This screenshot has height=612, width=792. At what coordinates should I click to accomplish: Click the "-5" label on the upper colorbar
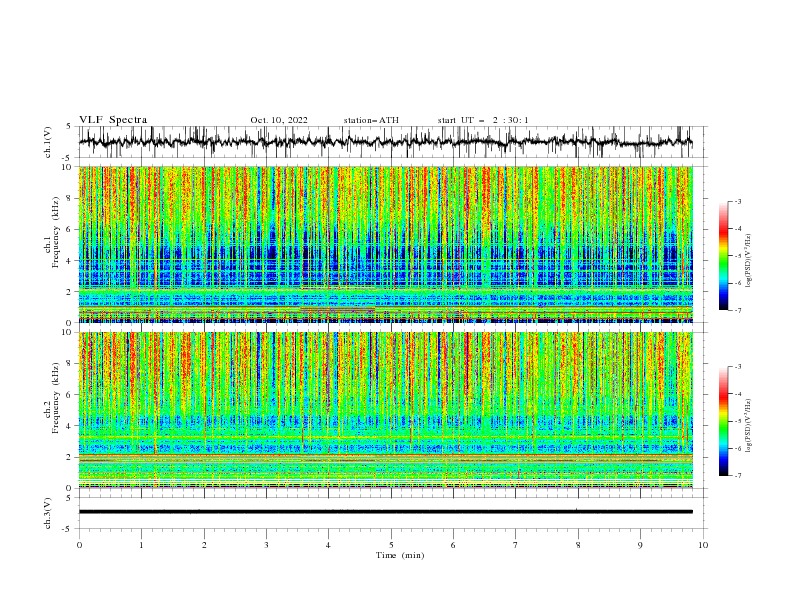tap(738, 256)
